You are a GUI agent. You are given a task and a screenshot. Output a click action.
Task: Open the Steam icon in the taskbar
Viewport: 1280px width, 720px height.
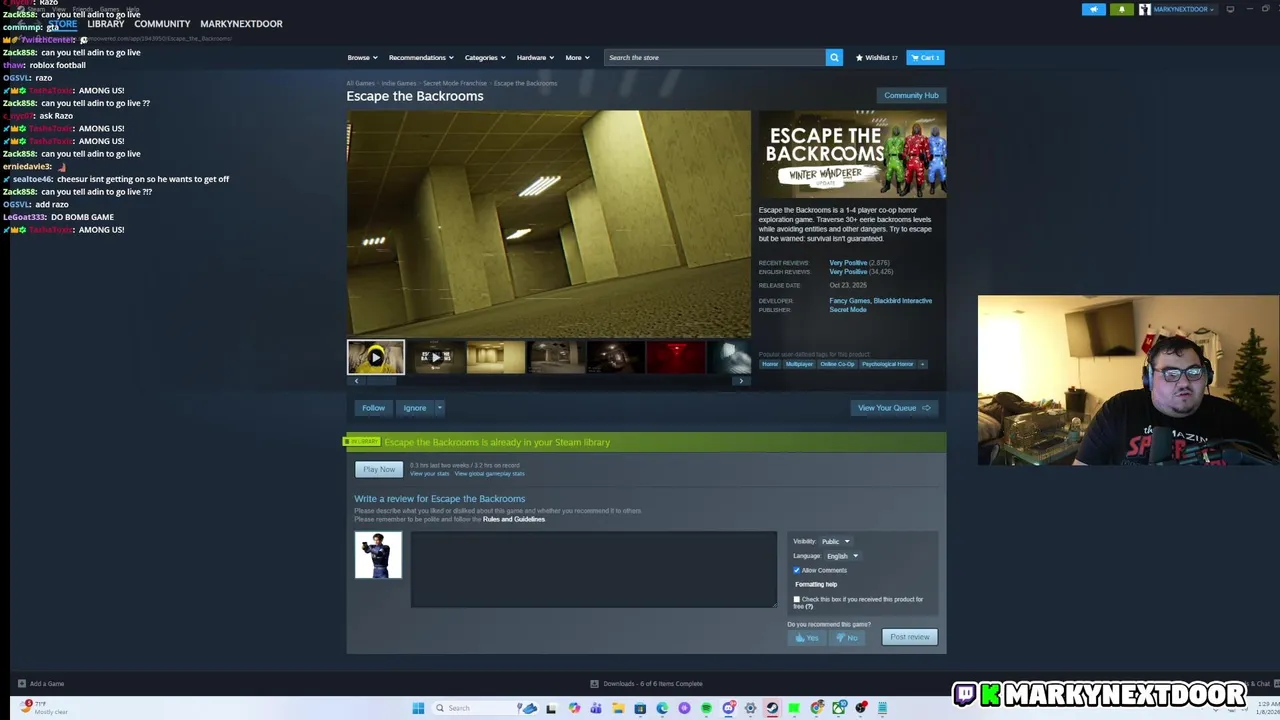pyautogui.click(x=772, y=708)
